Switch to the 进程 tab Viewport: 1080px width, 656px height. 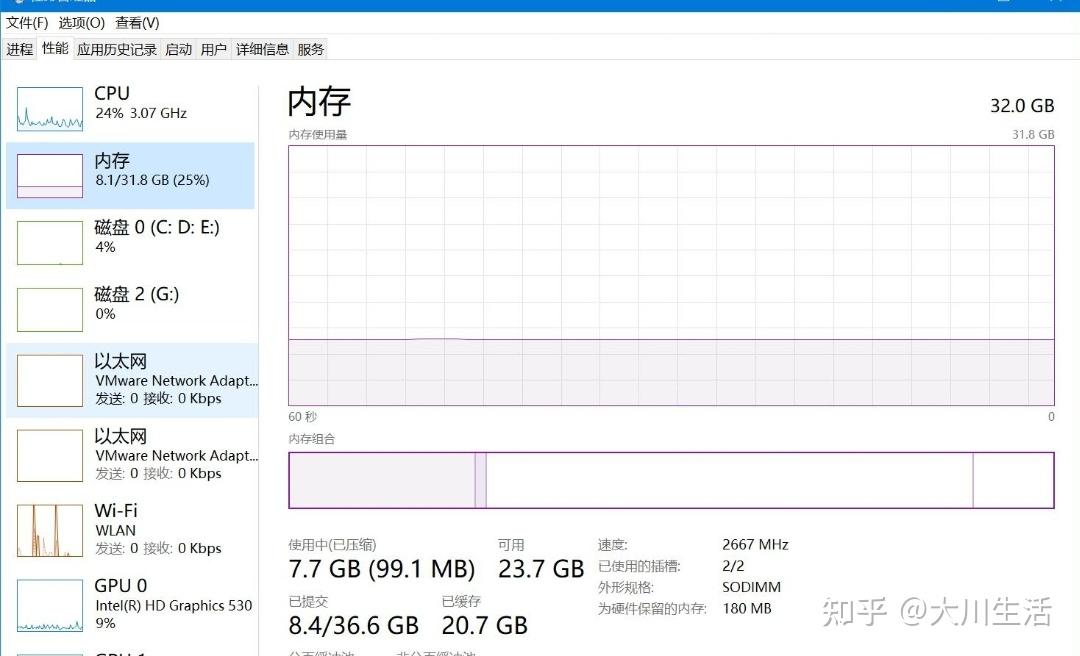tap(19, 48)
